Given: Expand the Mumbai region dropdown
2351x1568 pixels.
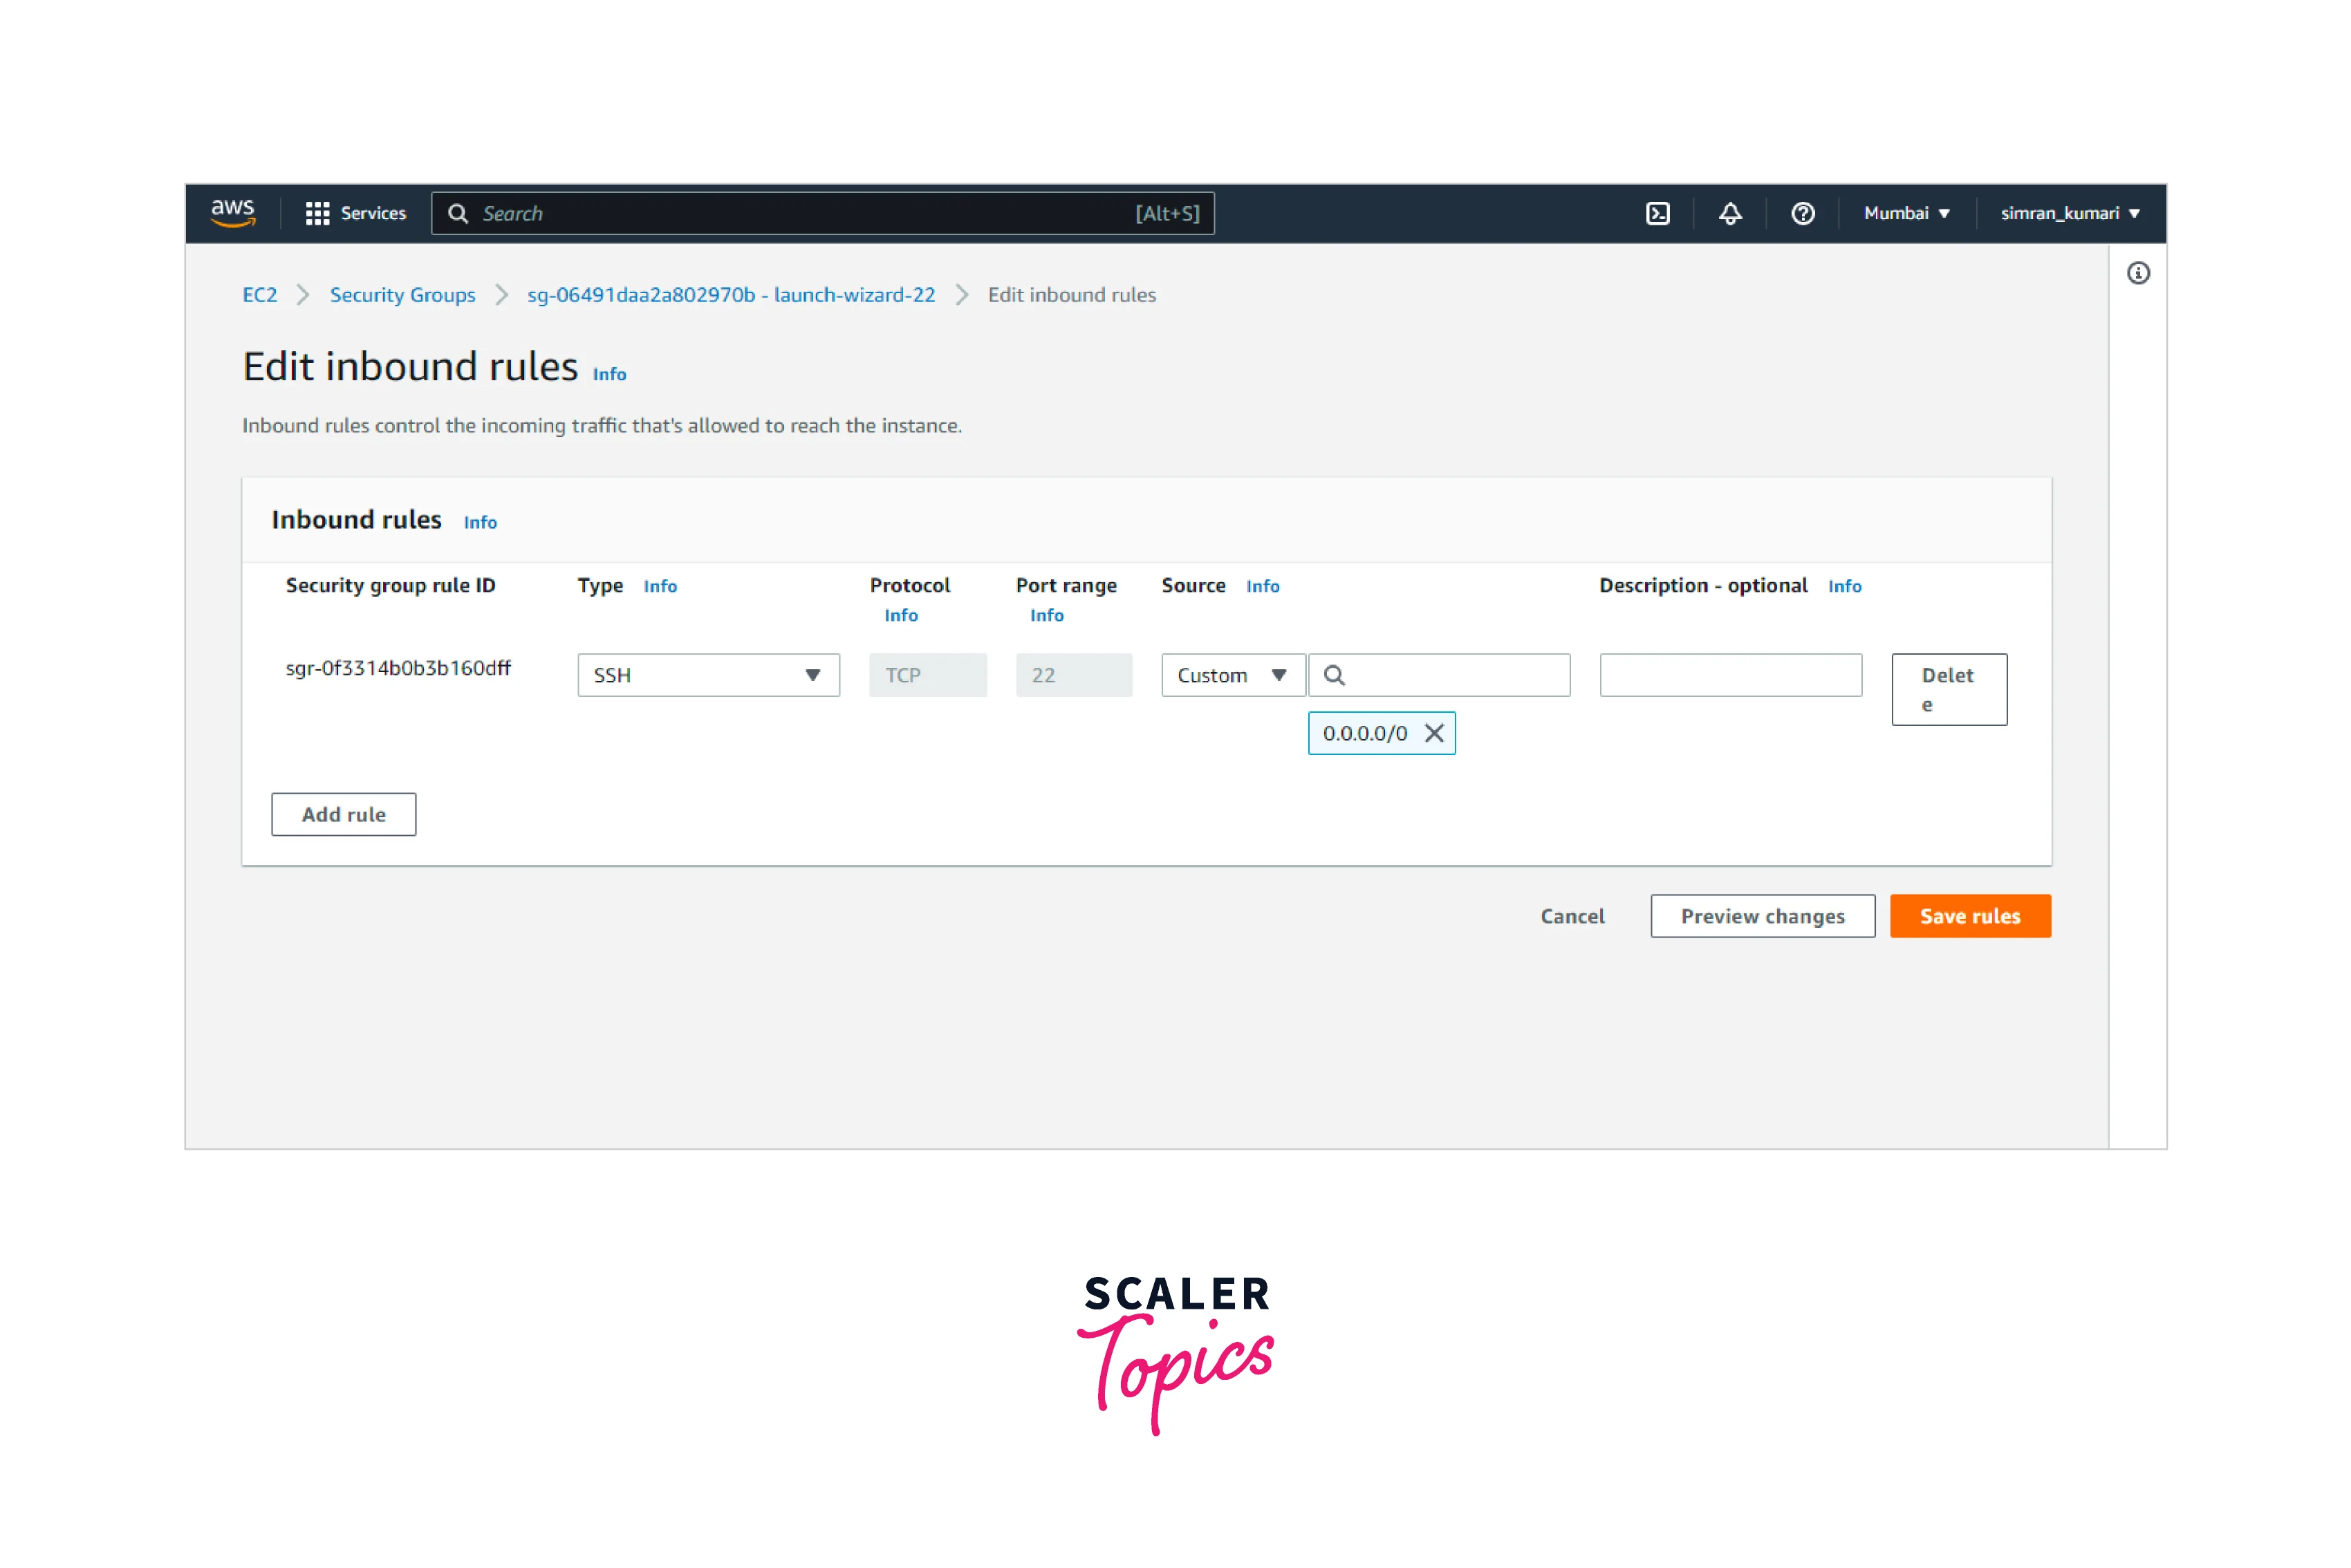Looking at the screenshot, I should [x=1906, y=213].
